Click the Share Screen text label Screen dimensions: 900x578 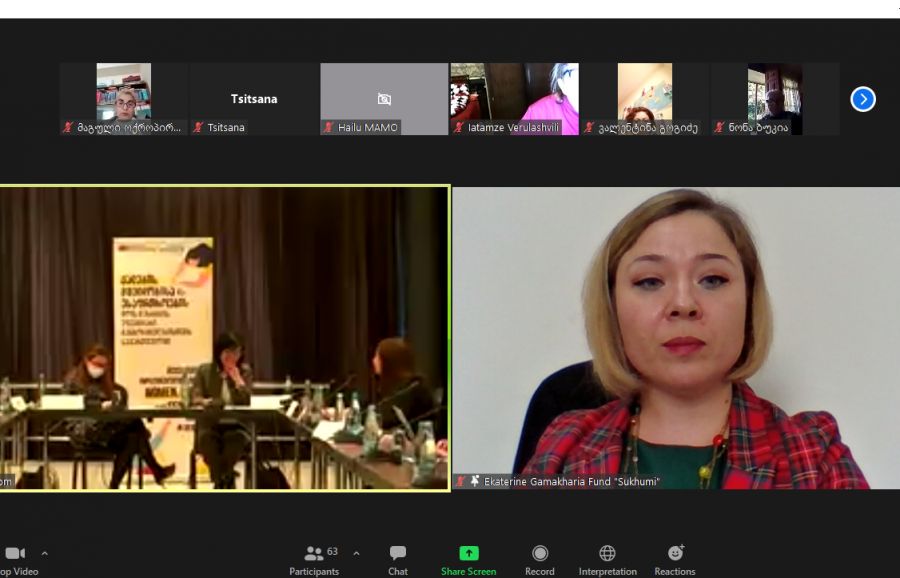click(468, 572)
